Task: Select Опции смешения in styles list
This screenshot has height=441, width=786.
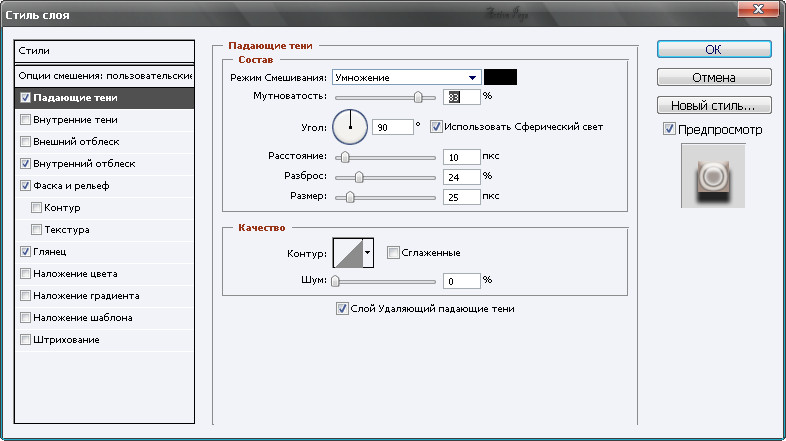Action: coord(105,76)
